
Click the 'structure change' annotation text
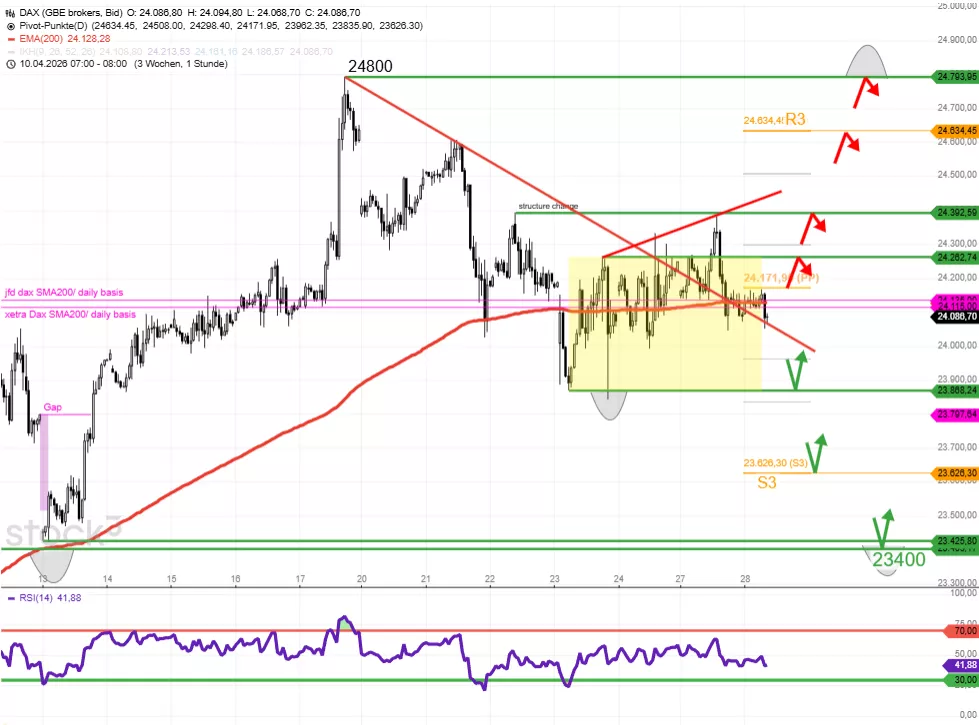[x=547, y=207]
